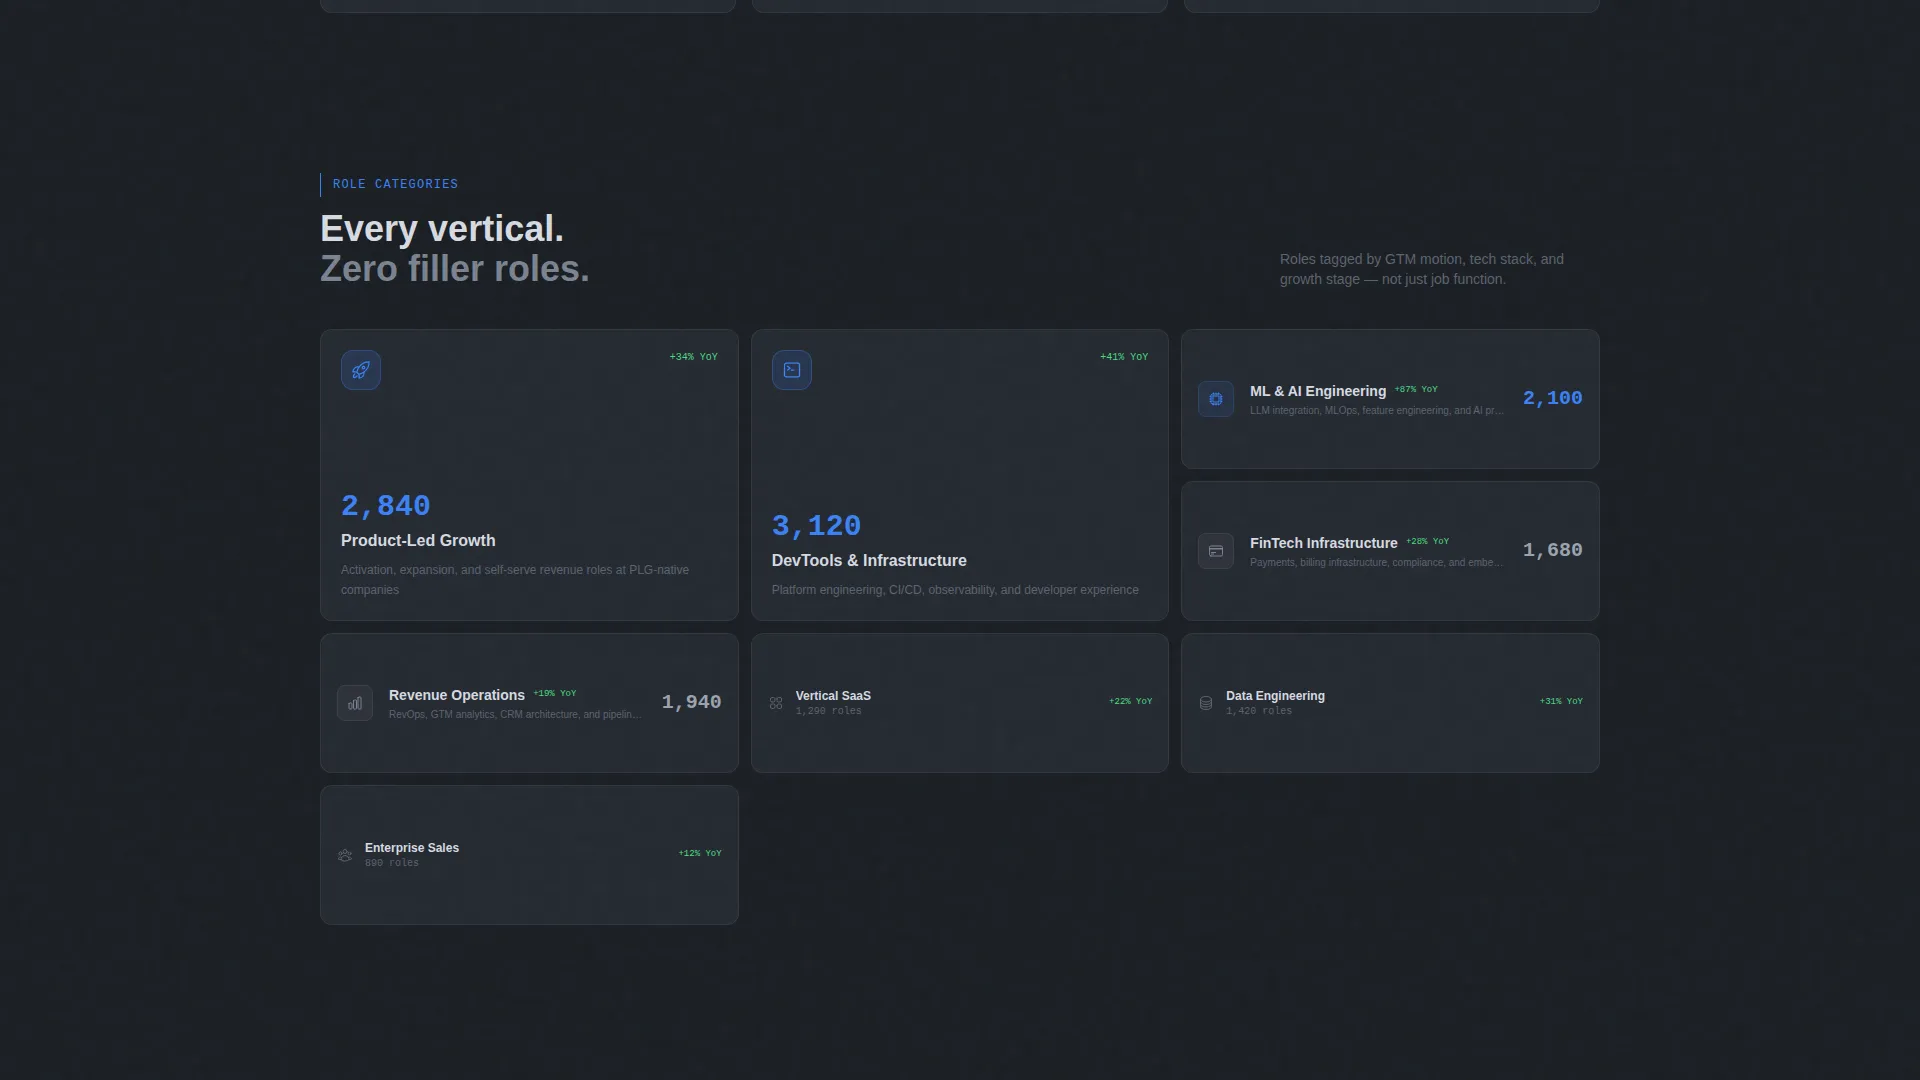Image resolution: width=1920 pixels, height=1080 pixels.
Task: Click the +34% YoY badge
Action: point(694,357)
